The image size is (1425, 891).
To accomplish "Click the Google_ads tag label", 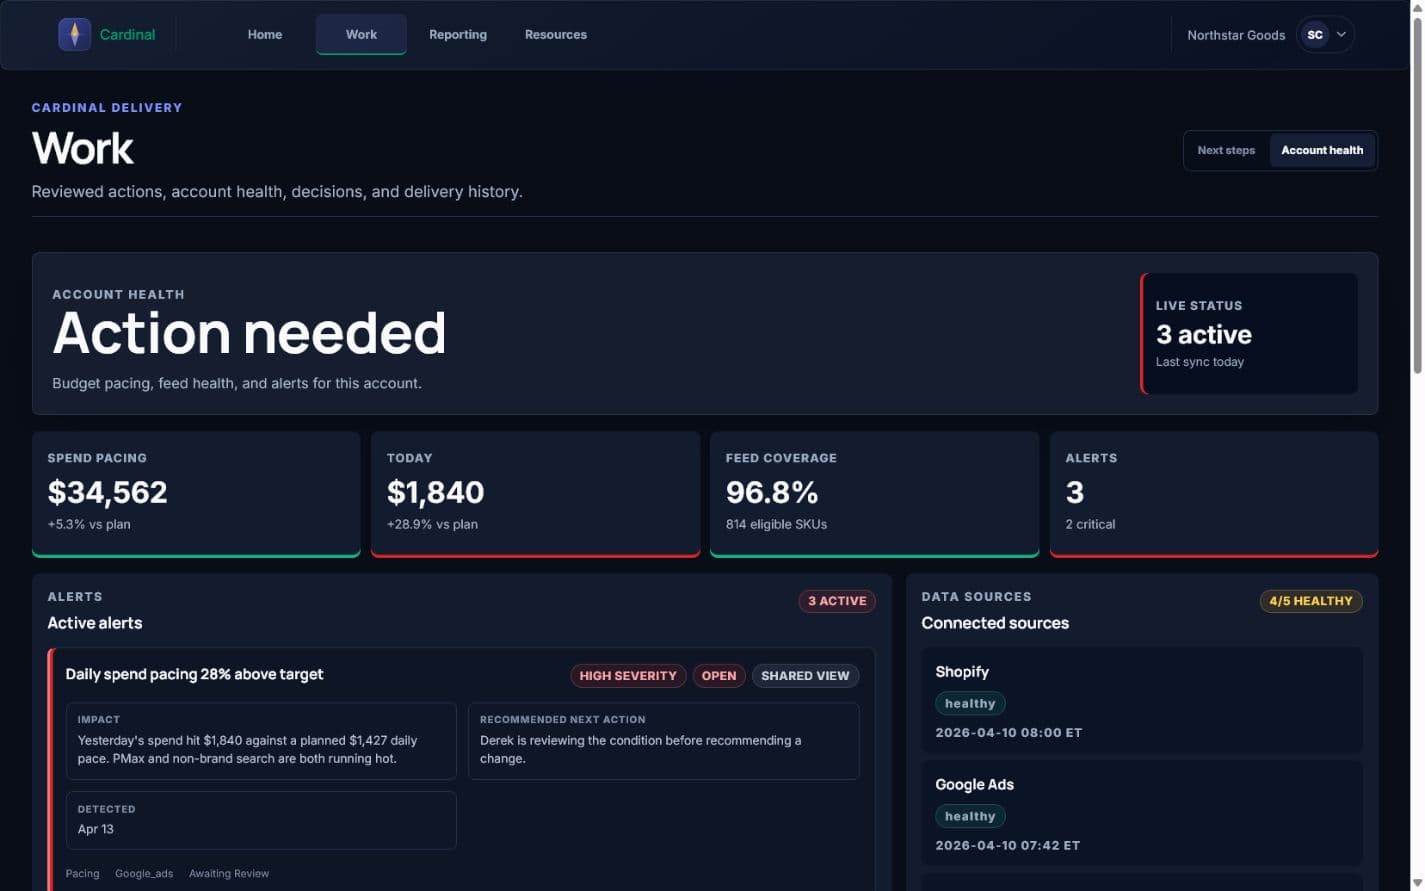I will click(144, 874).
